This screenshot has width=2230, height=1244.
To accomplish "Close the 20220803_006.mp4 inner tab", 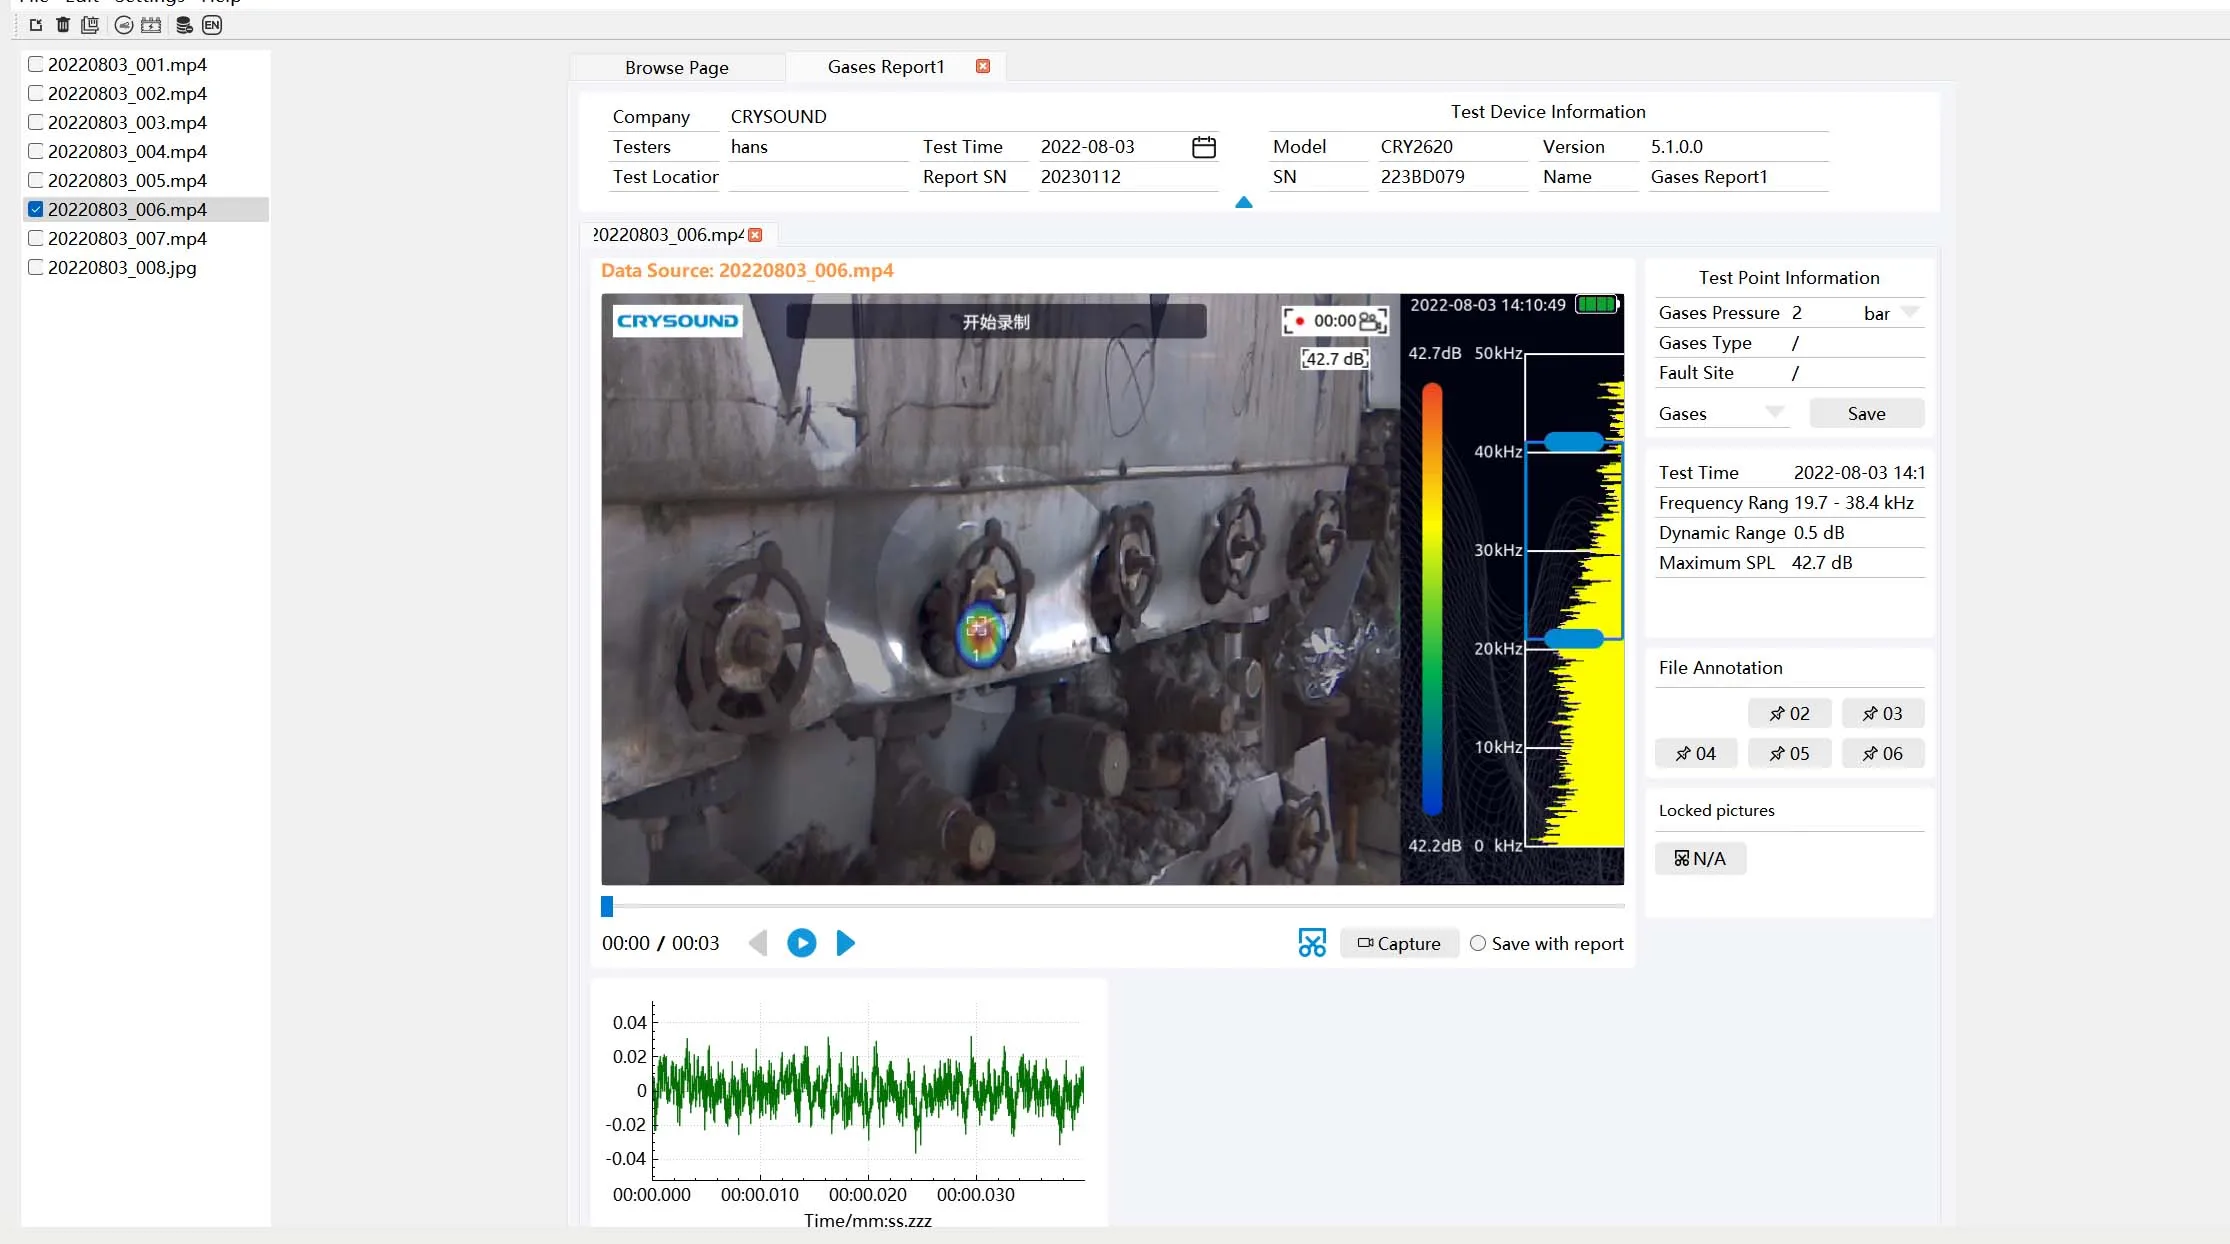I will [x=756, y=235].
